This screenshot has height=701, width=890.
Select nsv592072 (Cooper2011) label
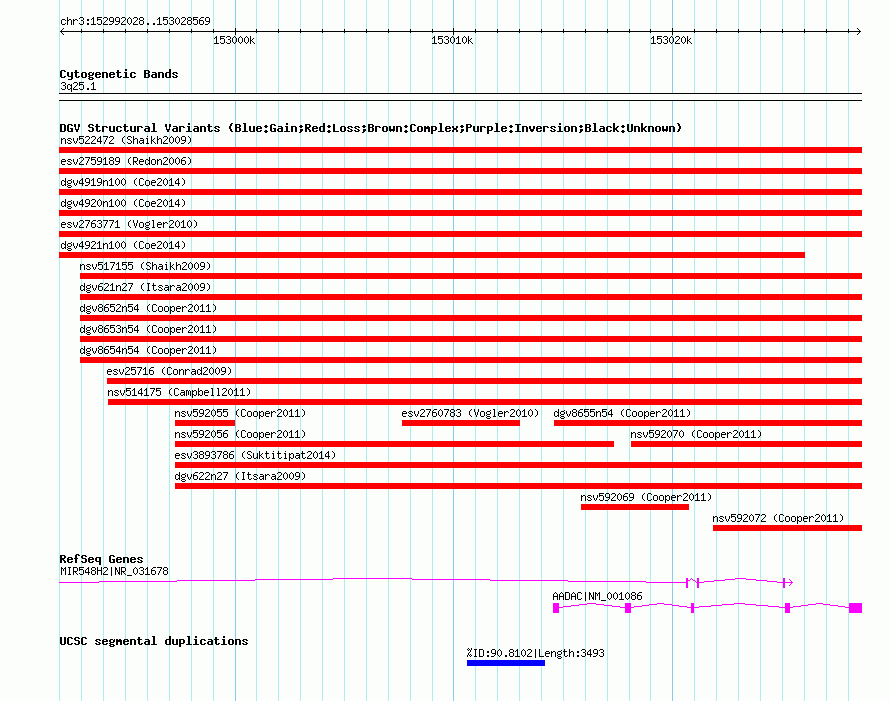tap(778, 518)
